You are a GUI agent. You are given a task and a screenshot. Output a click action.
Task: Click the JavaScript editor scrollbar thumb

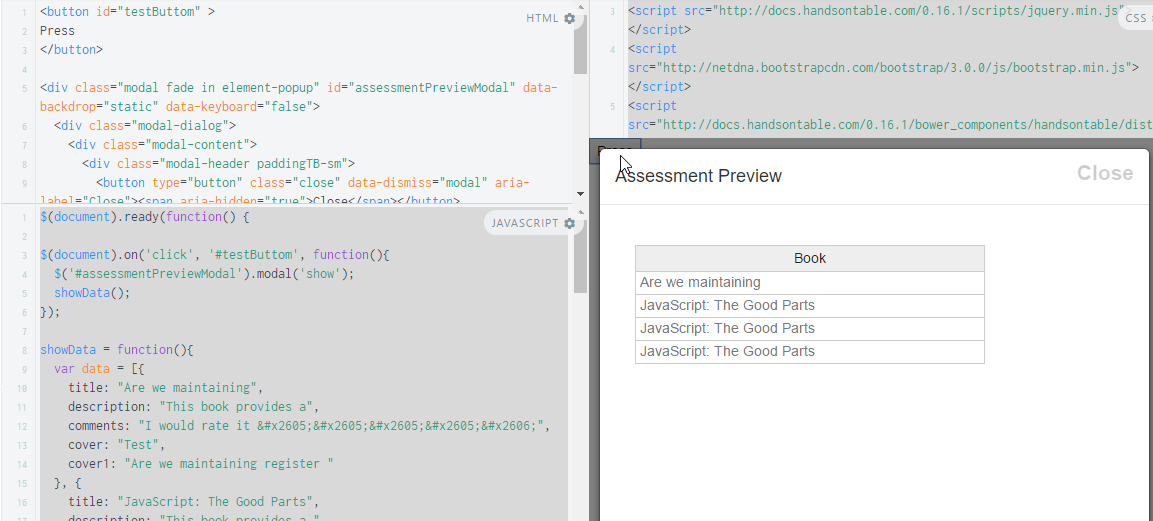click(x=581, y=256)
